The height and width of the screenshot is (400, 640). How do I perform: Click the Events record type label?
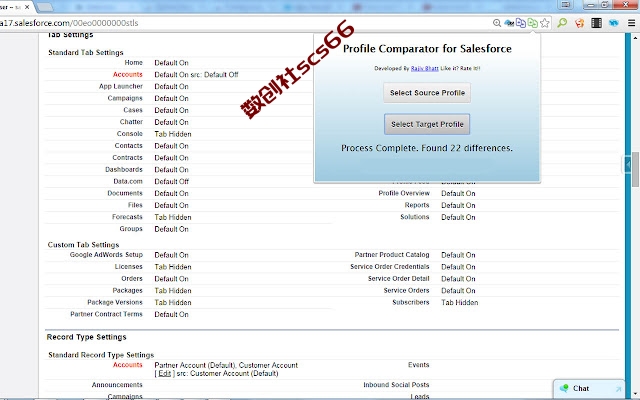(x=419, y=364)
